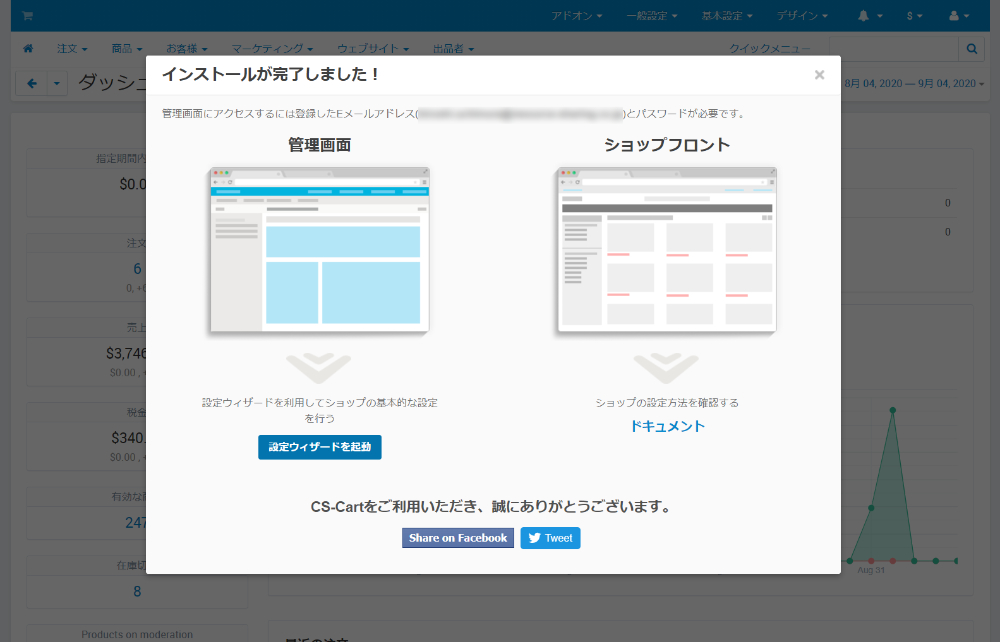Open the date range selector
1000x642 pixels.
click(x=914, y=84)
